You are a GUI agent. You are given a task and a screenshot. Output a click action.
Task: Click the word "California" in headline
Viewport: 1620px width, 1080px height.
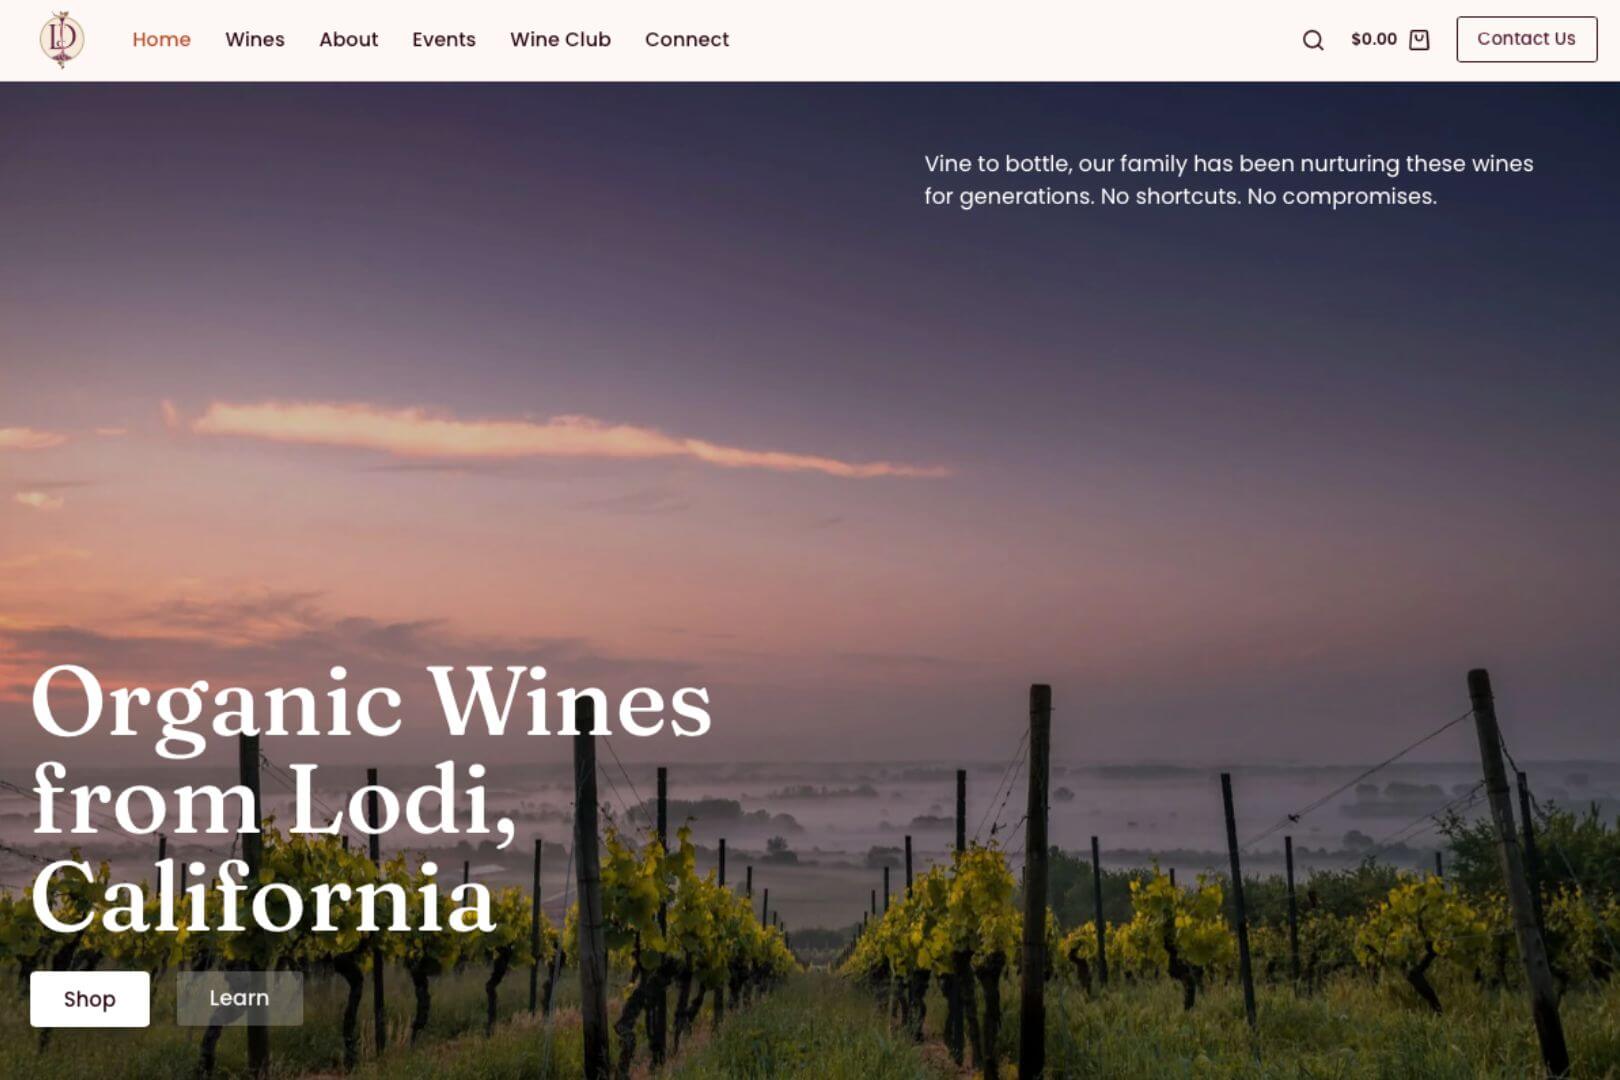pos(264,896)
